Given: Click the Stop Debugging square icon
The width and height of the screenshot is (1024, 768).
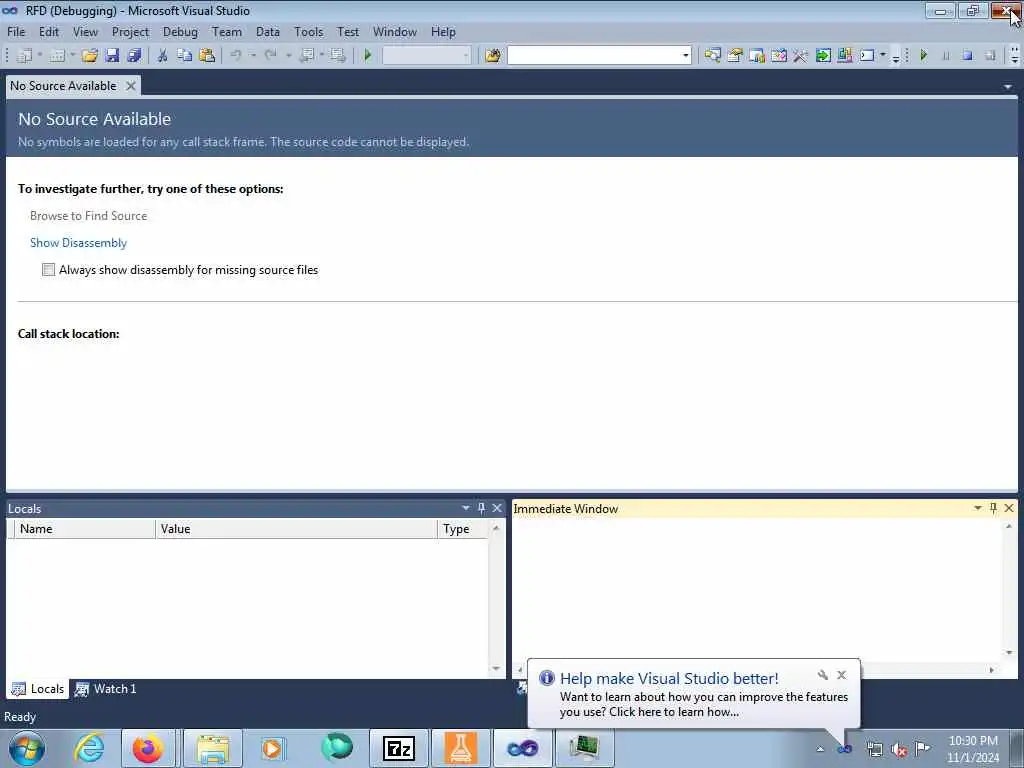Looking at the screenshot, I should [968, 56].
